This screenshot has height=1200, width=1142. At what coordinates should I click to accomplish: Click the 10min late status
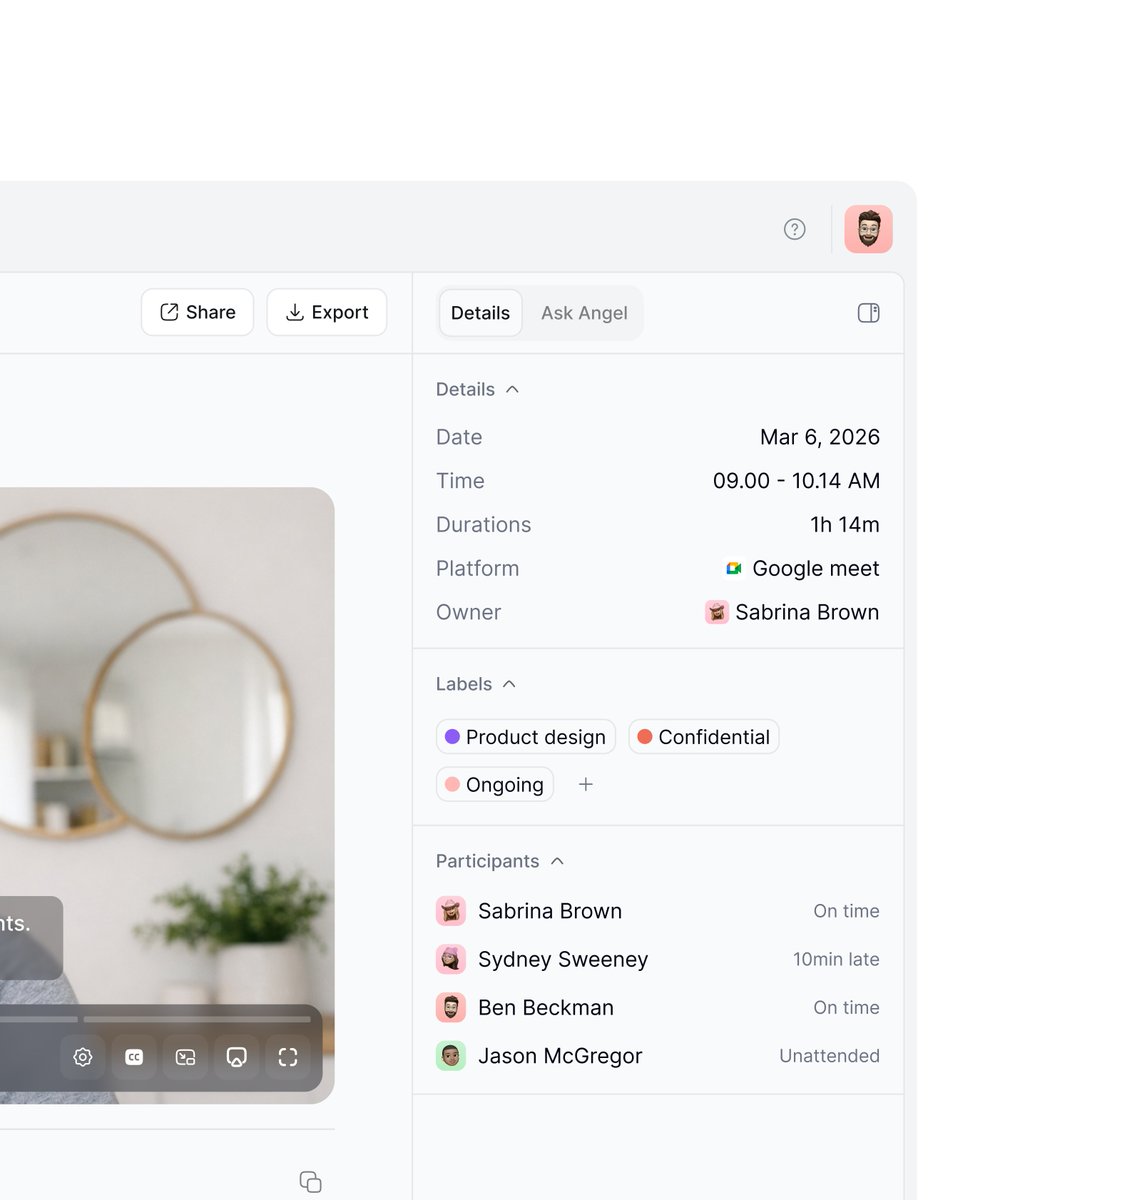[x=836, y=959]
